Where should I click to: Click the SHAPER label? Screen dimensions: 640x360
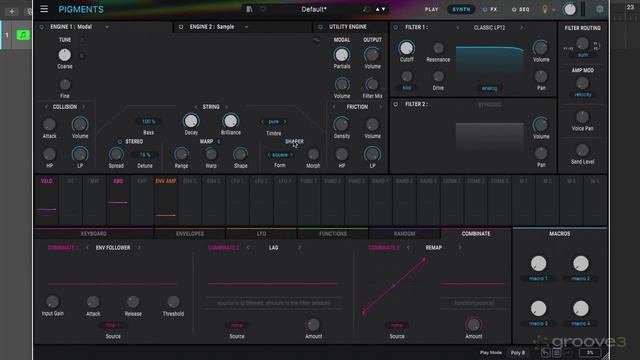click(294, 141)
